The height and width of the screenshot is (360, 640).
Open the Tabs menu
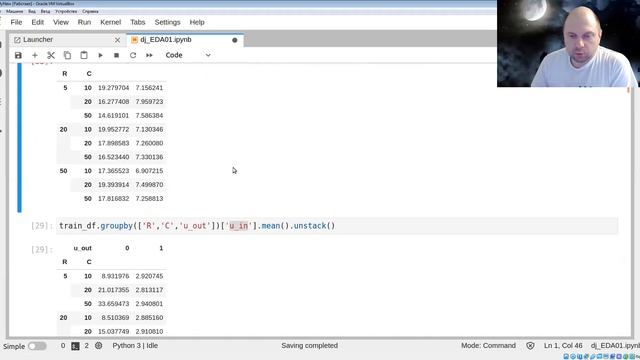[138, 22]
